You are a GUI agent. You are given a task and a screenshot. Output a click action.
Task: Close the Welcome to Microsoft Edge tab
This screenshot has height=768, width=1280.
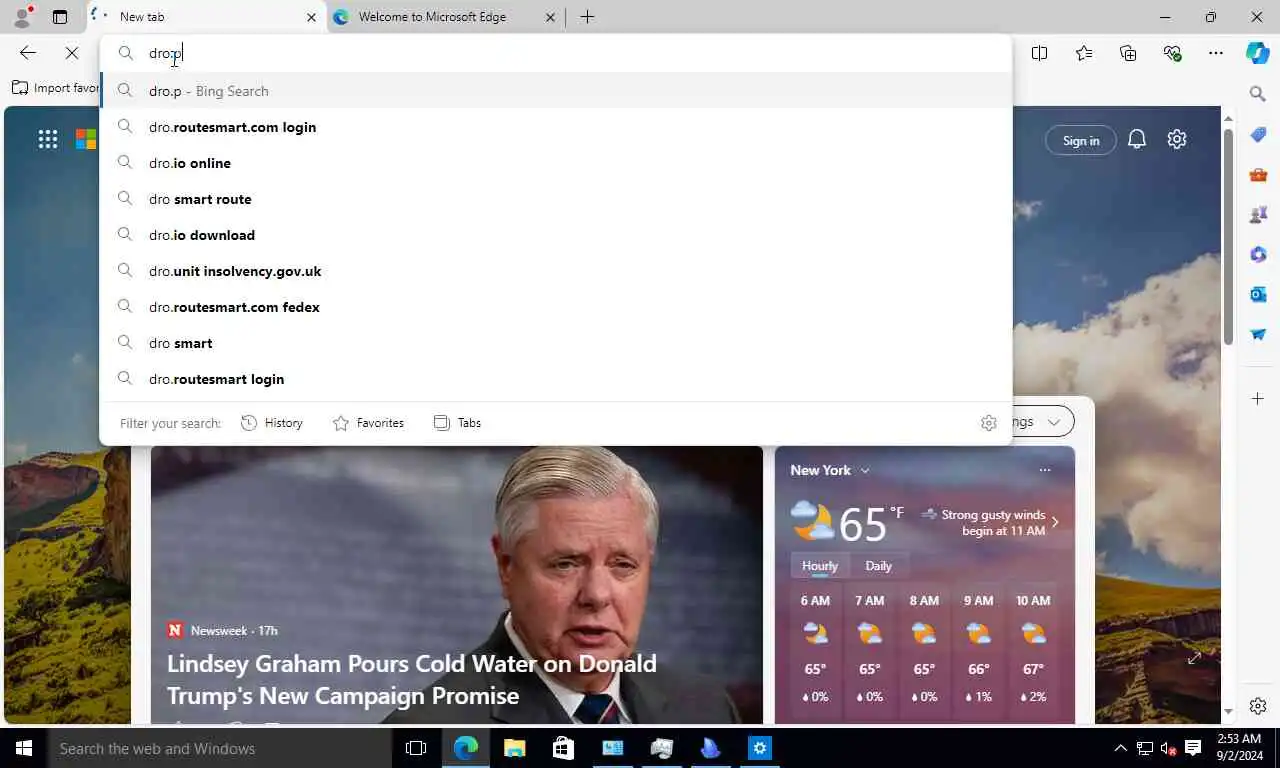pos(551,17)
